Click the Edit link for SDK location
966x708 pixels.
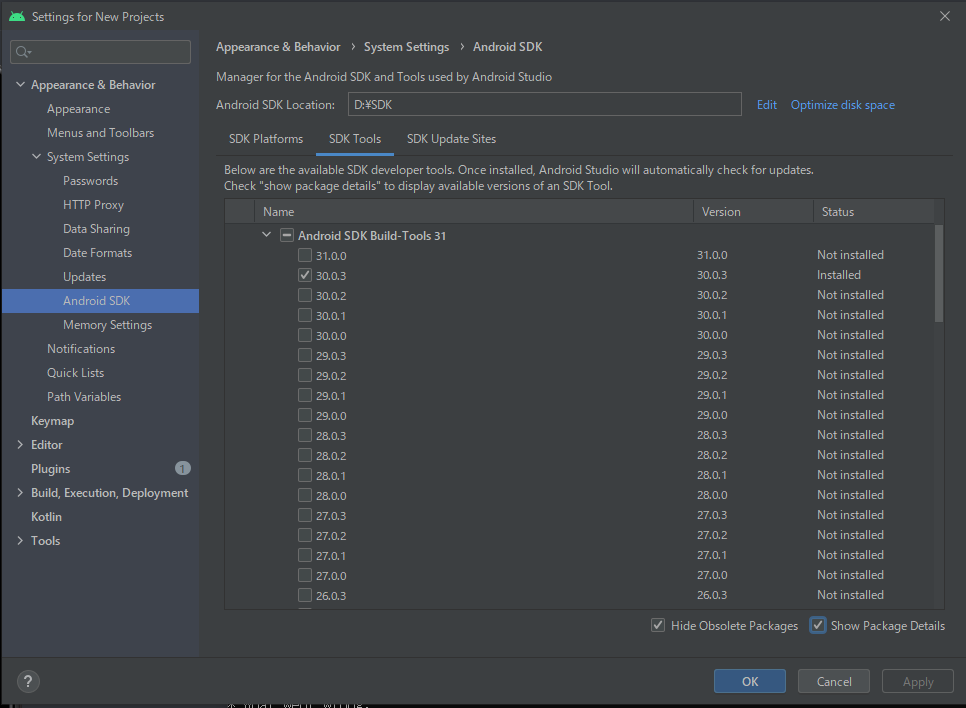(x=767, y=105)
